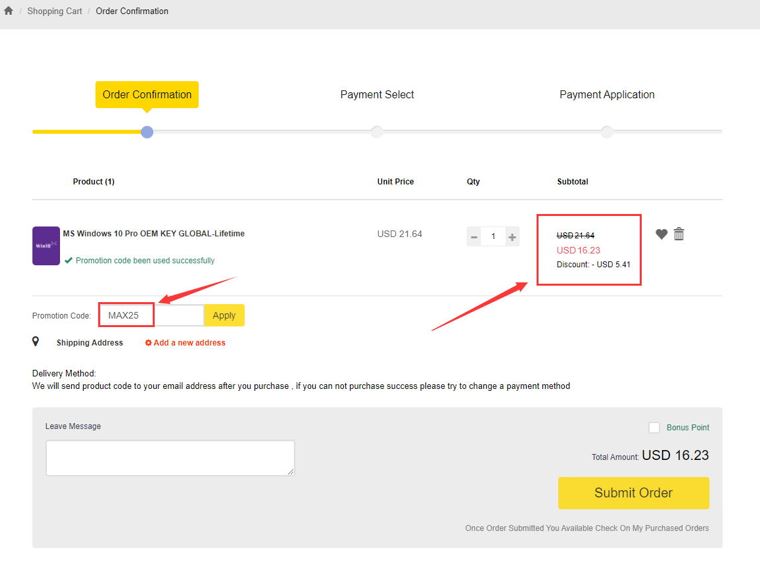The width and height of the screenshot is (760, 562).
Task: Focus the Promotion Code input field
Action: pos(151,315)
